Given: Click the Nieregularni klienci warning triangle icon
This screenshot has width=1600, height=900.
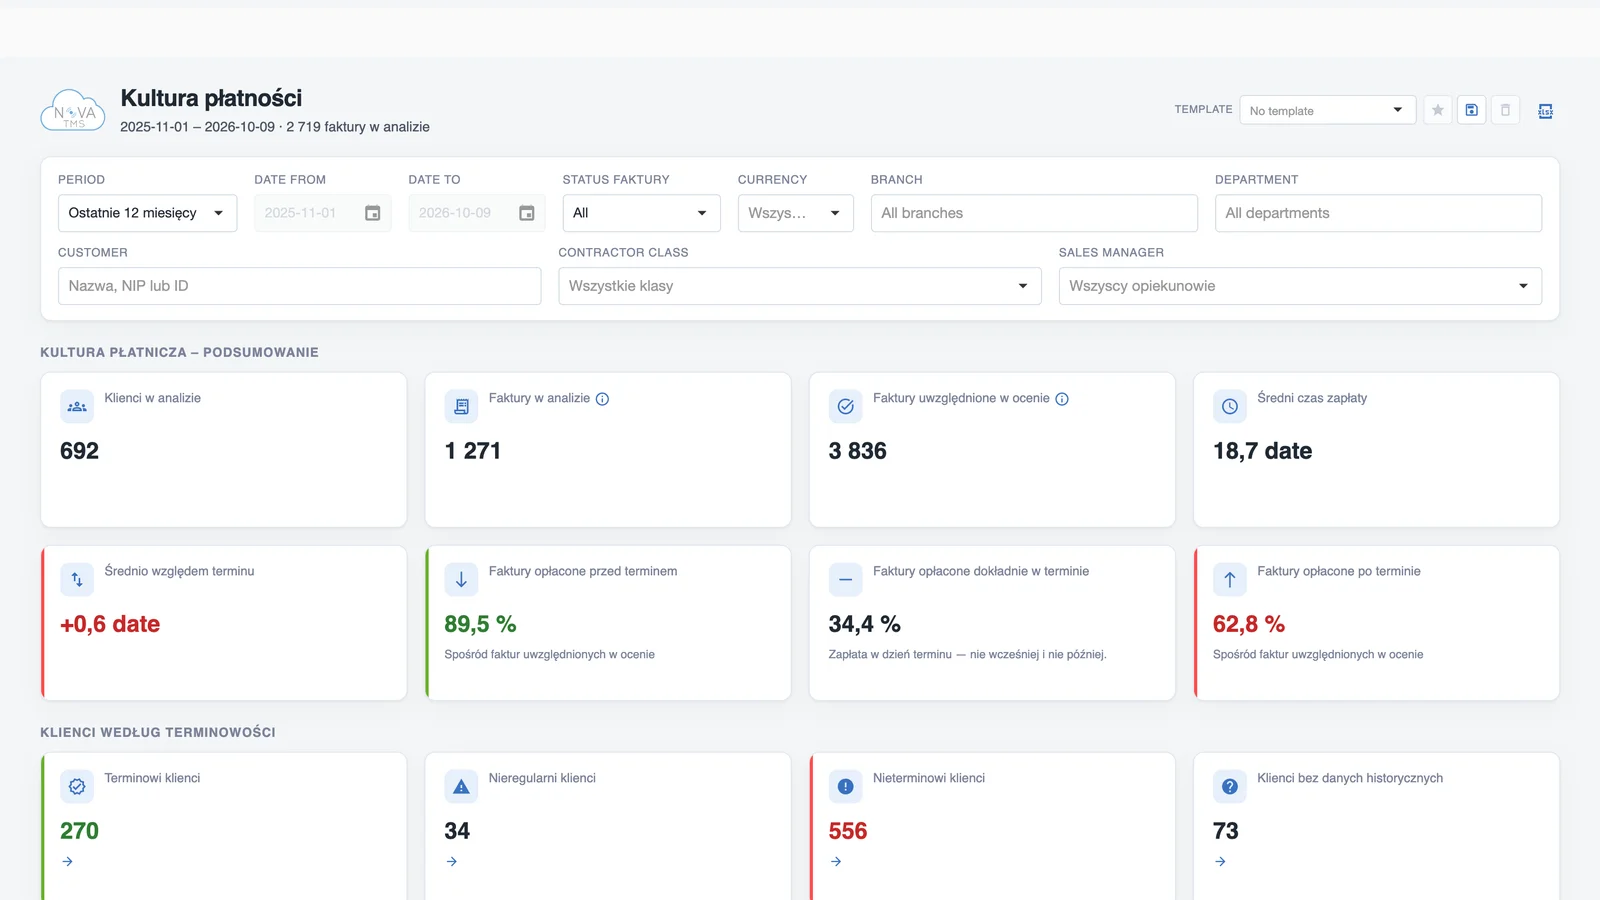Looking at the screenshot, I should [461, 787].
